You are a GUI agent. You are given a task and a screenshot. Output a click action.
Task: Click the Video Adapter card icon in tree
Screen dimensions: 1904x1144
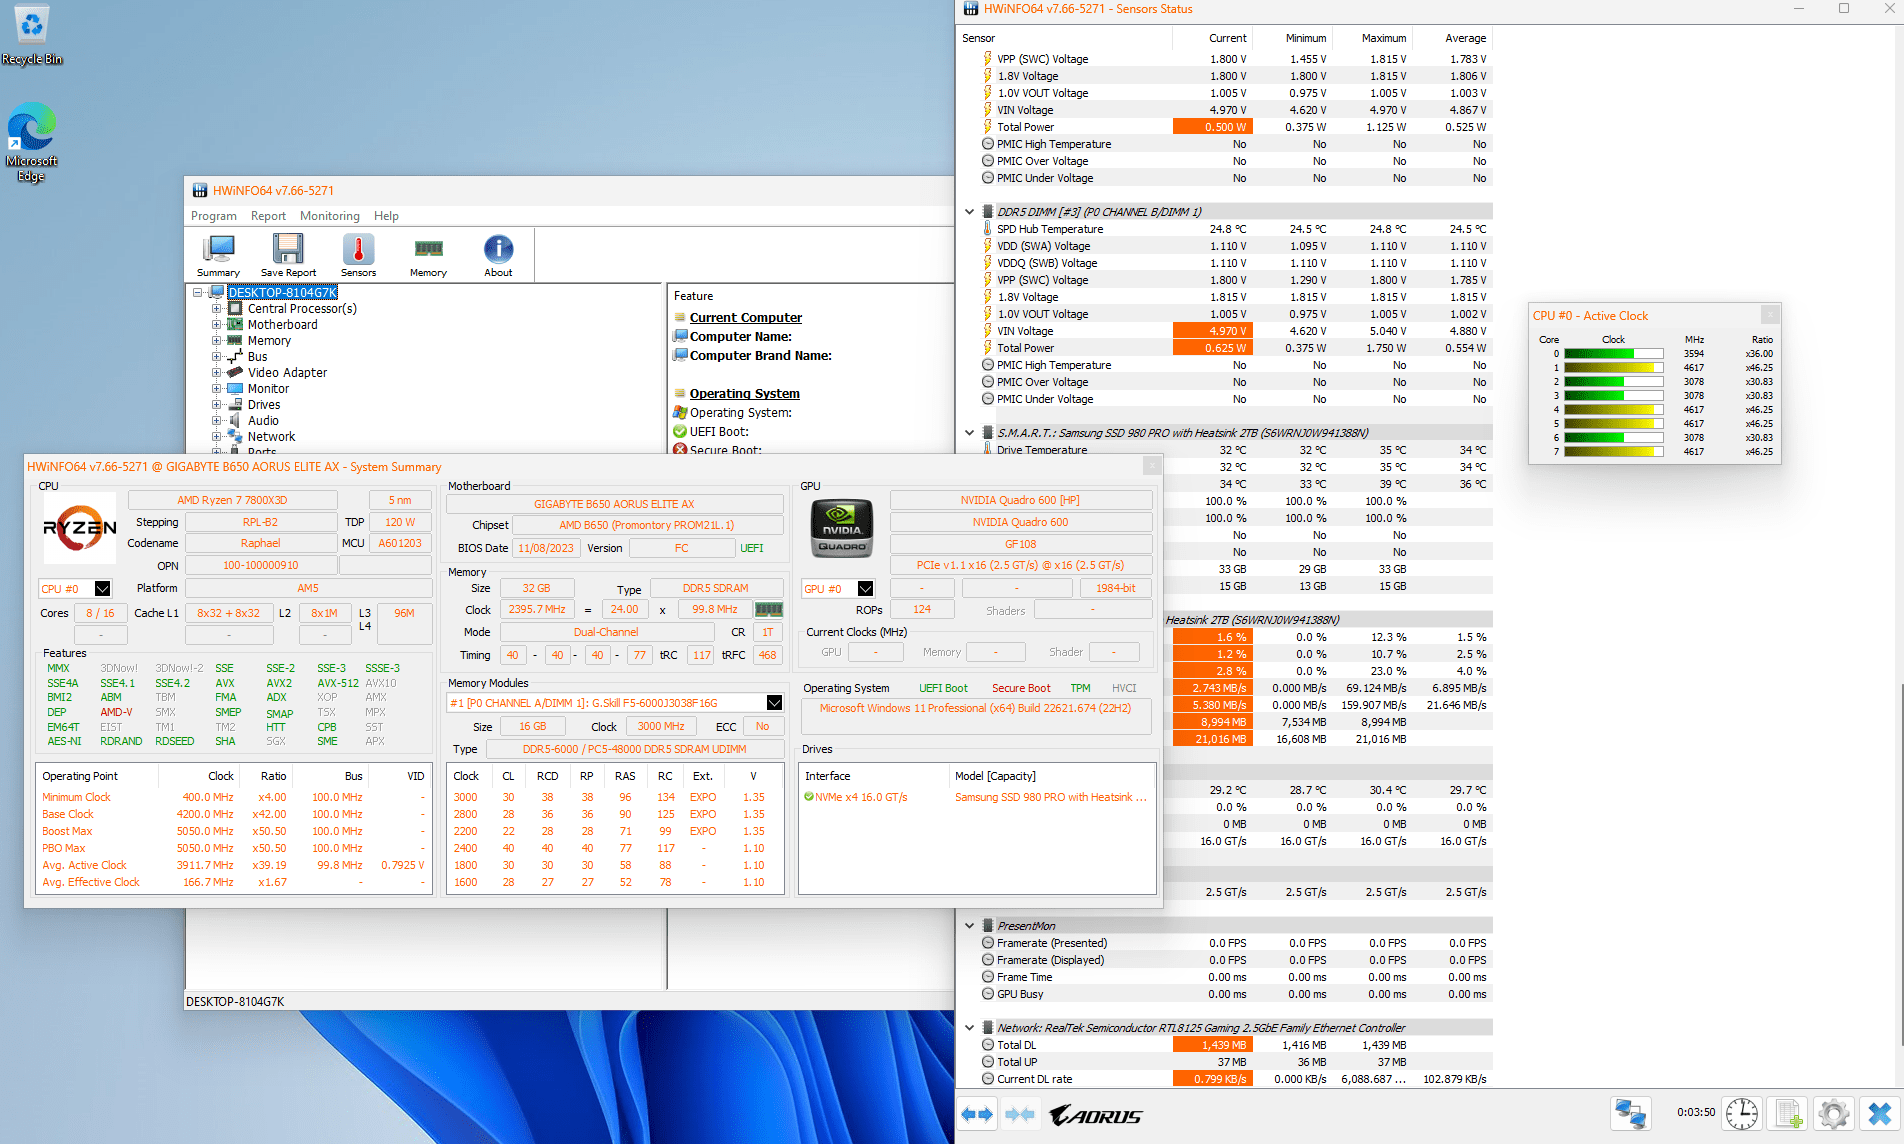[235, 373]
